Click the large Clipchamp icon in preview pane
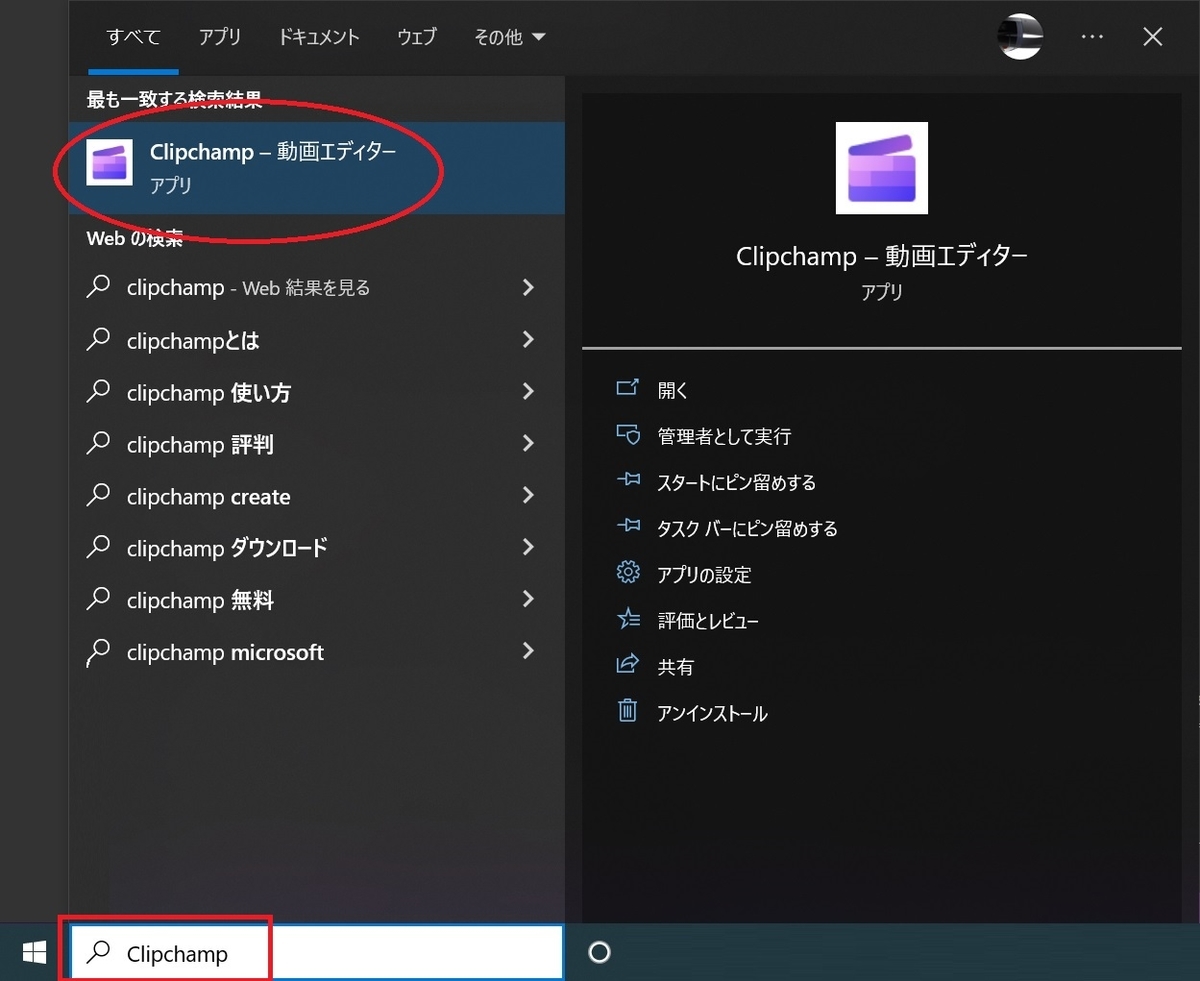Viewport: 1200px width, 981px height. click(x=881, y=168)
